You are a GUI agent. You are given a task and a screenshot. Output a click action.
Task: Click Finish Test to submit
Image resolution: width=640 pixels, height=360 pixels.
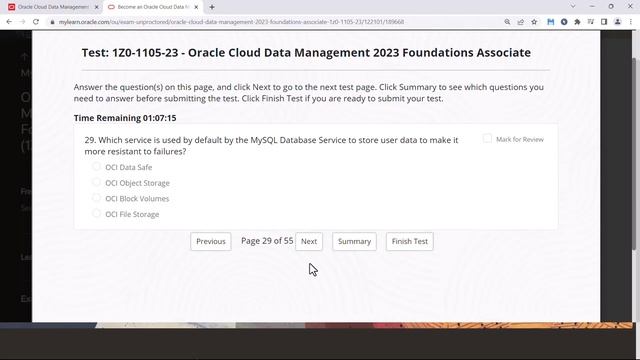coord(410,241)
